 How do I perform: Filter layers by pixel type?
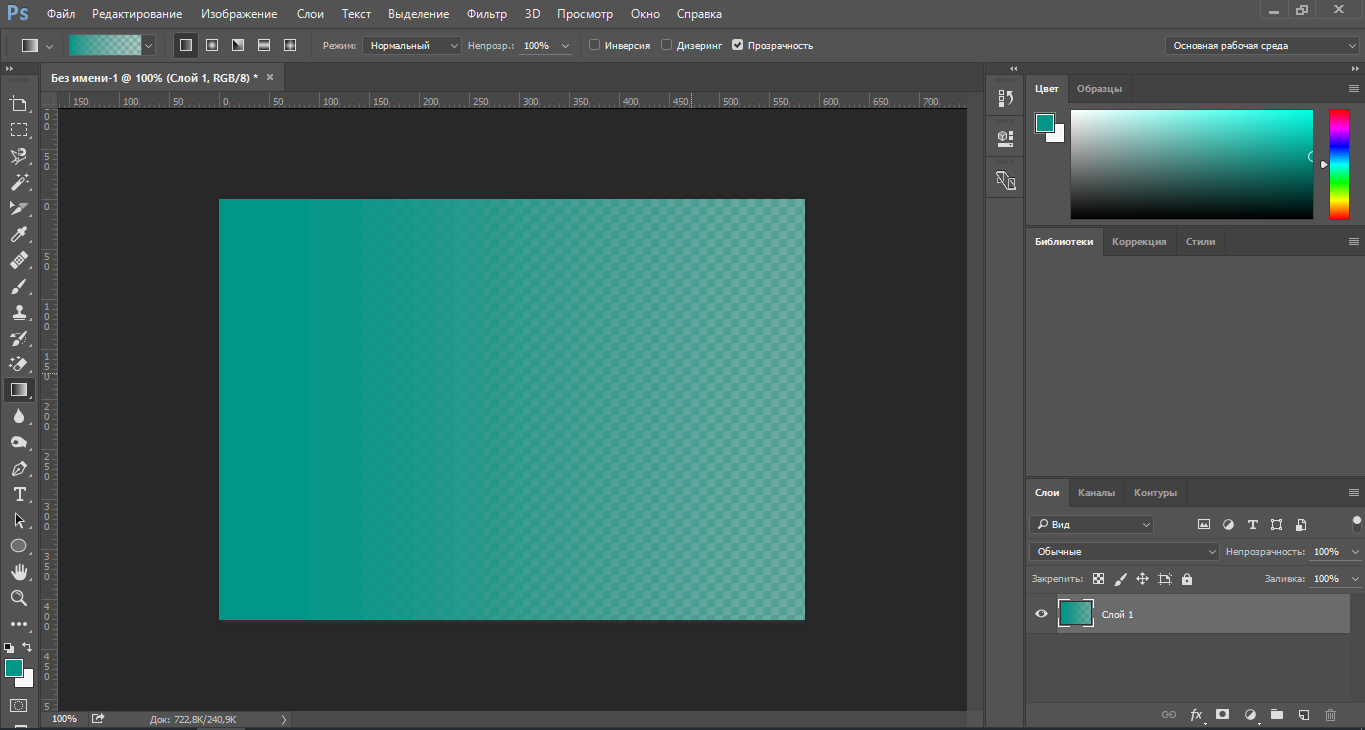(1204, 524)
